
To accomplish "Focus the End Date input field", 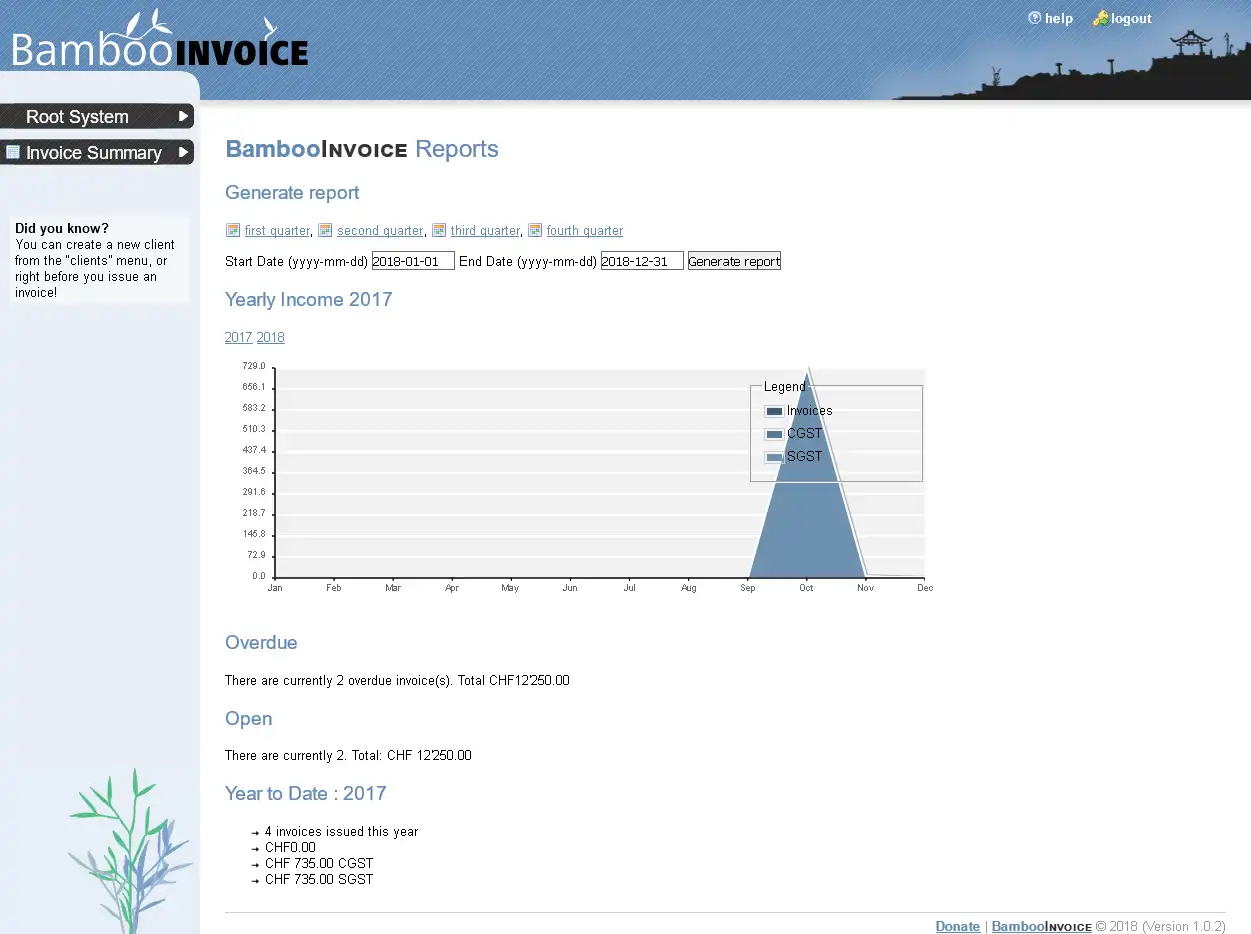I will 642,261.
